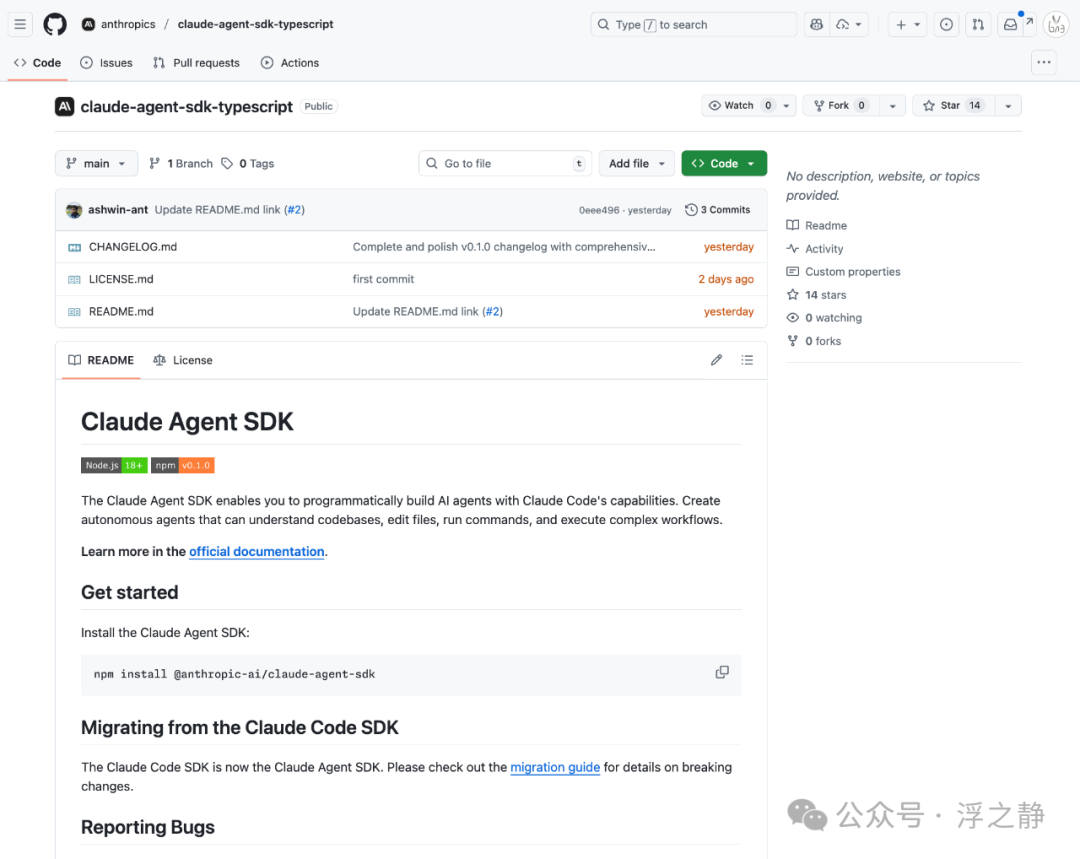Copy the npm install command
This screenshot has width=1080, height=859.
722,673
